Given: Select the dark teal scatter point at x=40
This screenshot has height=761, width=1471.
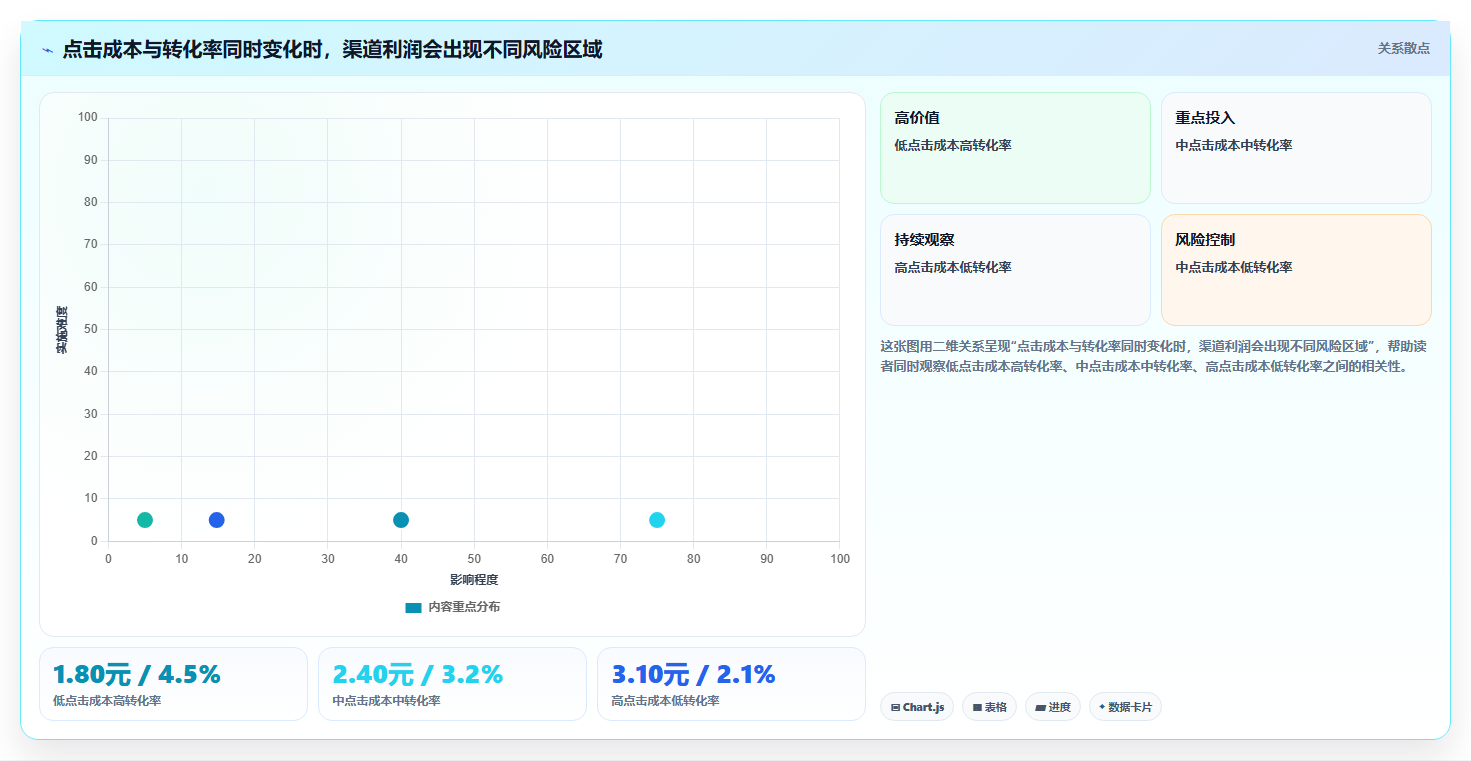Looking at the screenshot, I should point(401,520).
